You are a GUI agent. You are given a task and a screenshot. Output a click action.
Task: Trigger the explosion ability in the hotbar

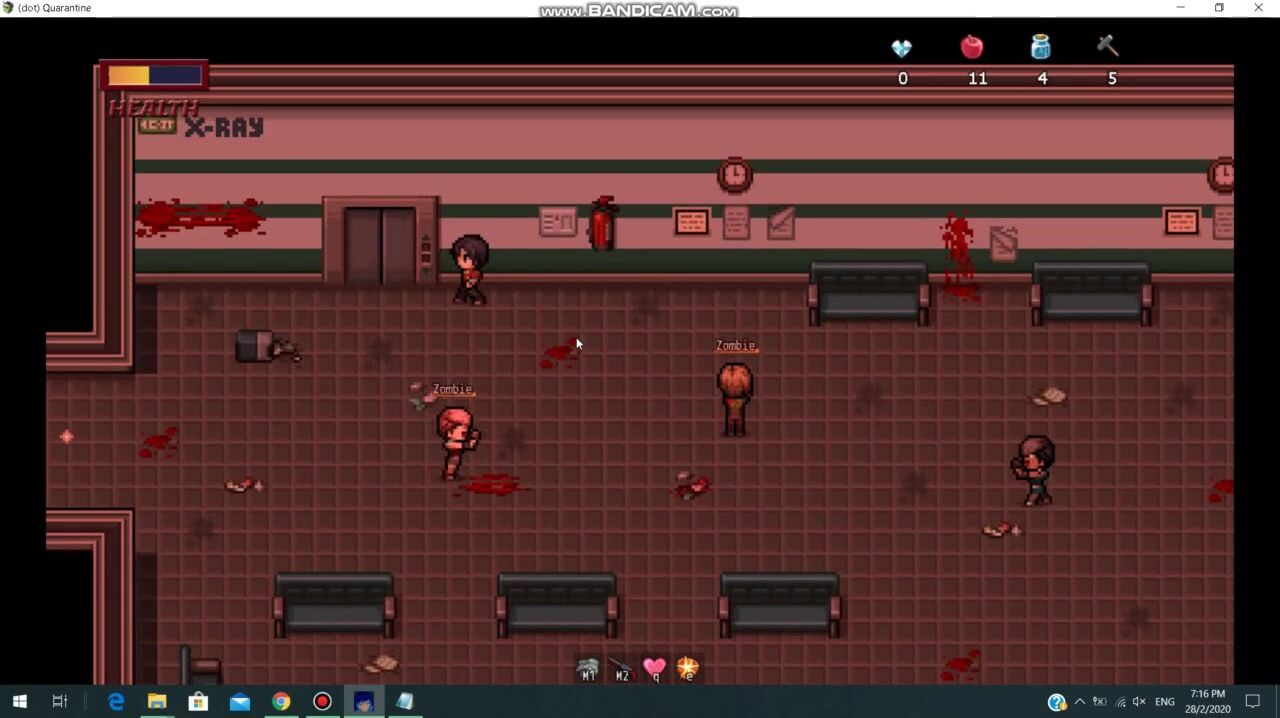(687, 668)
